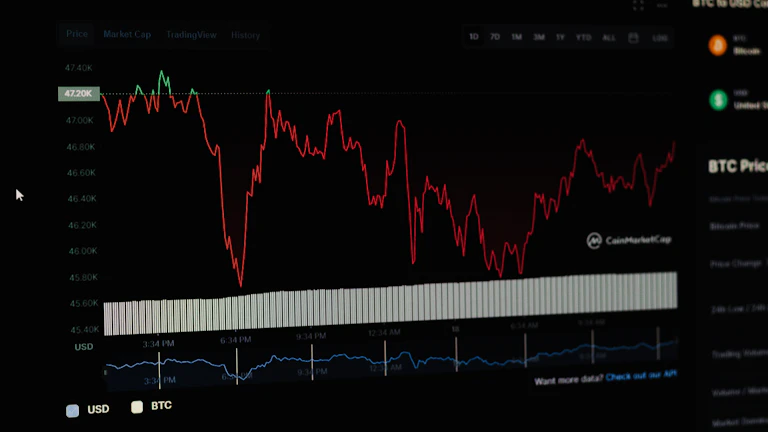This screenshot has height=432, width=768.
Task: Select the 1M time range
Action: (x=516, y=37)
